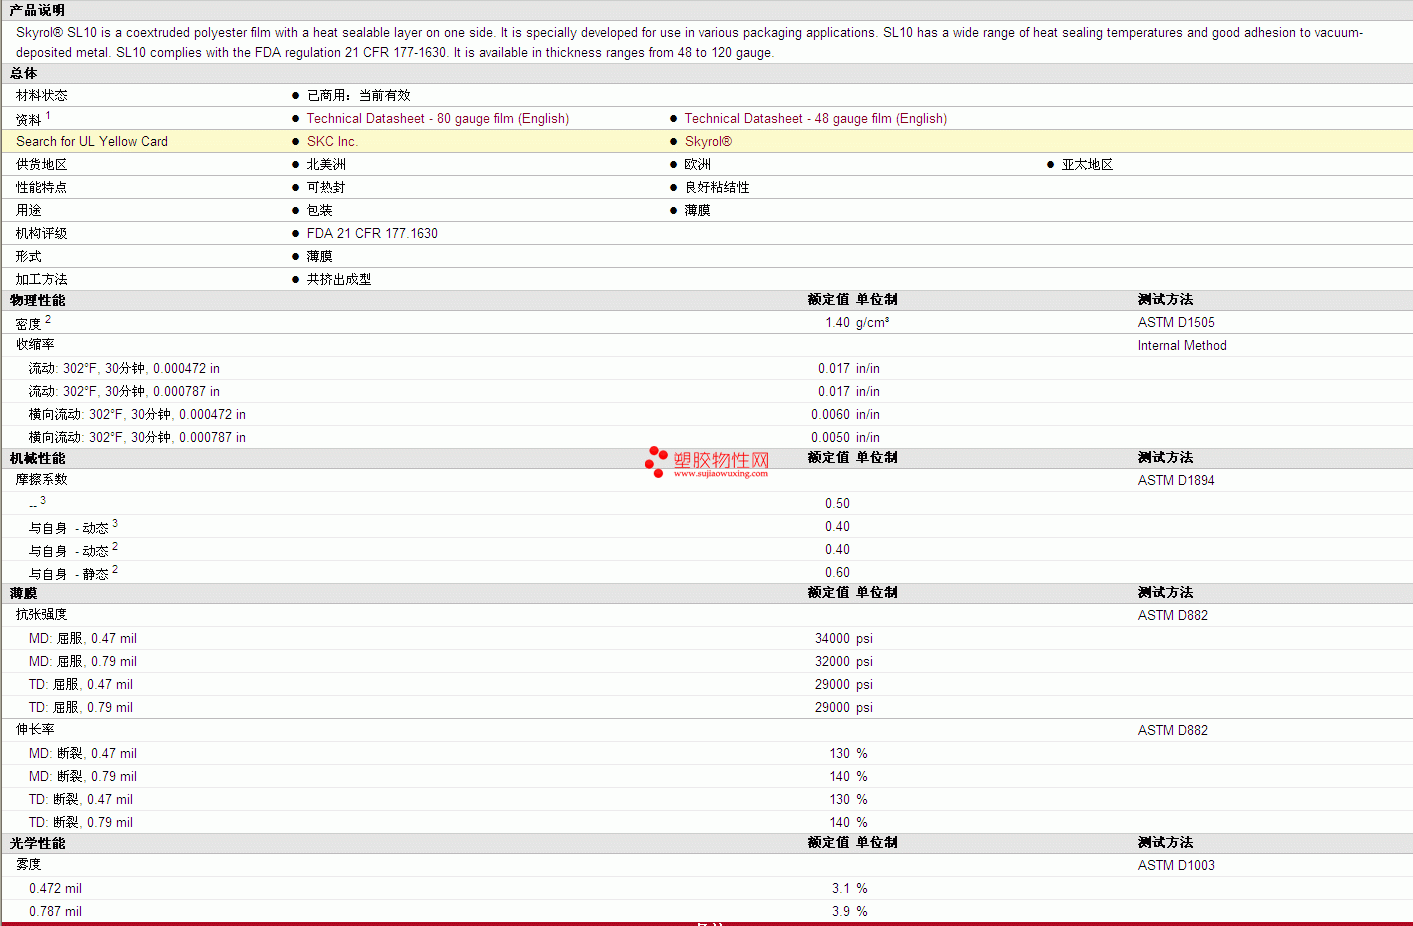This screenshot has height=926, width=1413.
Task: Click the 雾度 property label
Action: coord(29,864)
